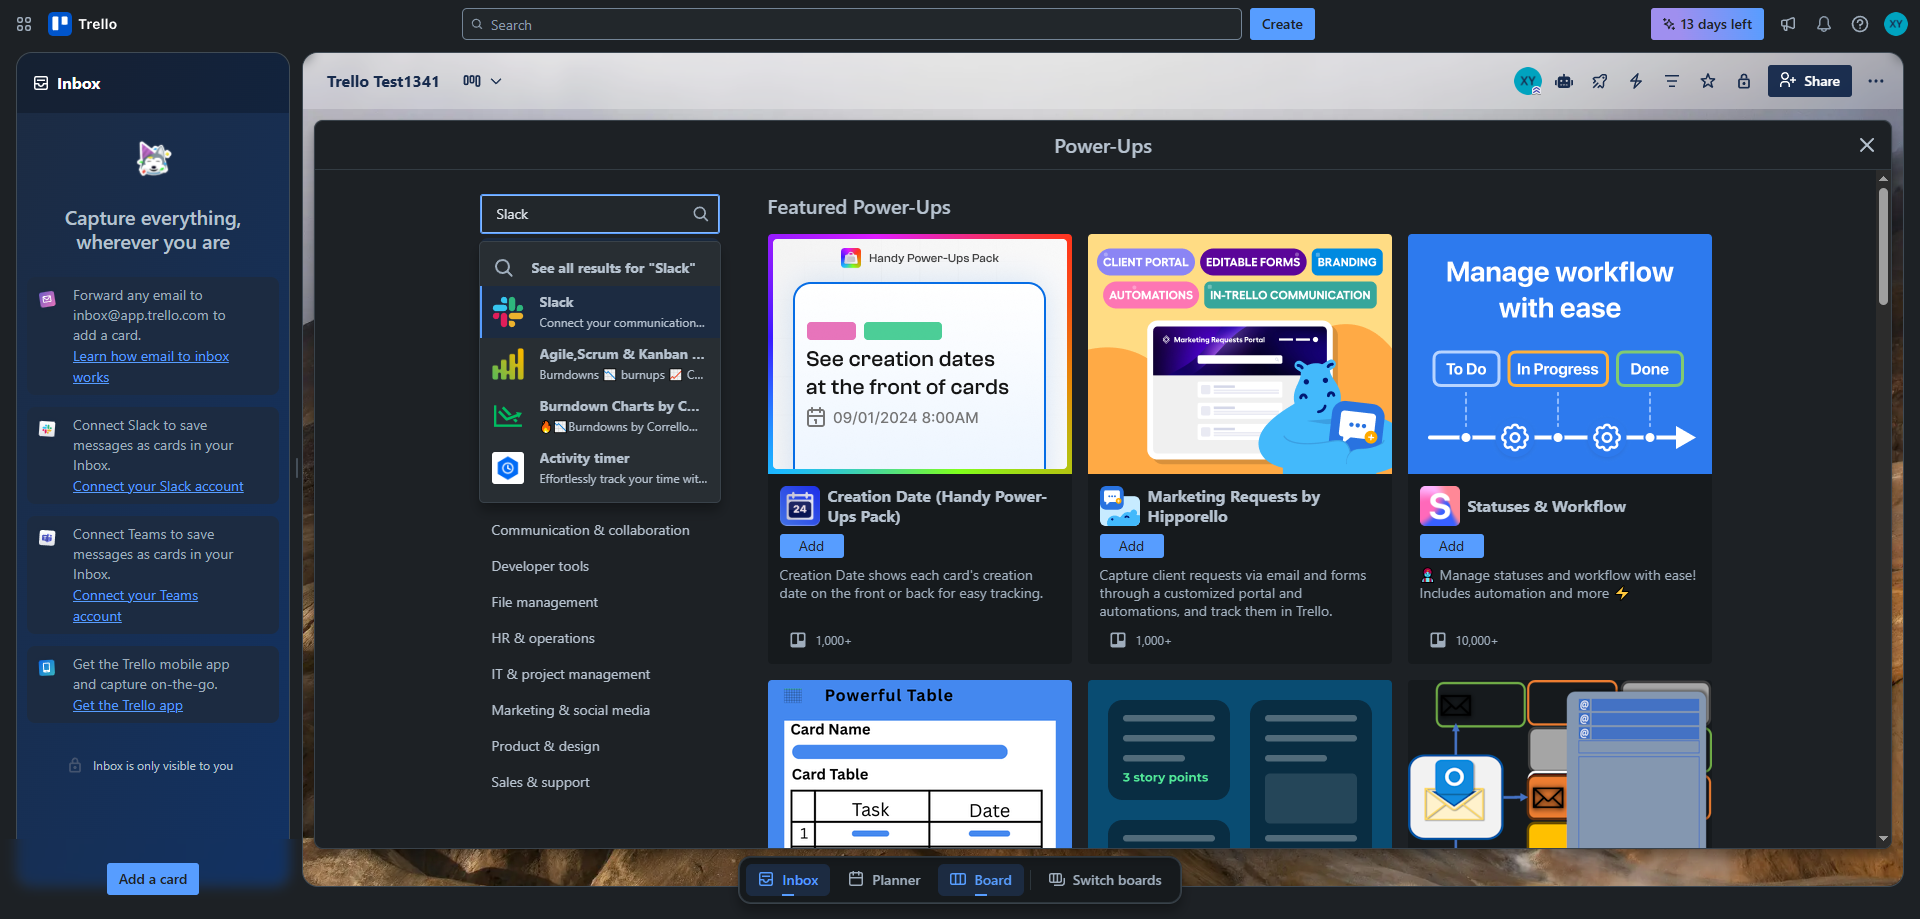Open IT & project management category
Screen dimensions: 1920x919
coord(570,674)
